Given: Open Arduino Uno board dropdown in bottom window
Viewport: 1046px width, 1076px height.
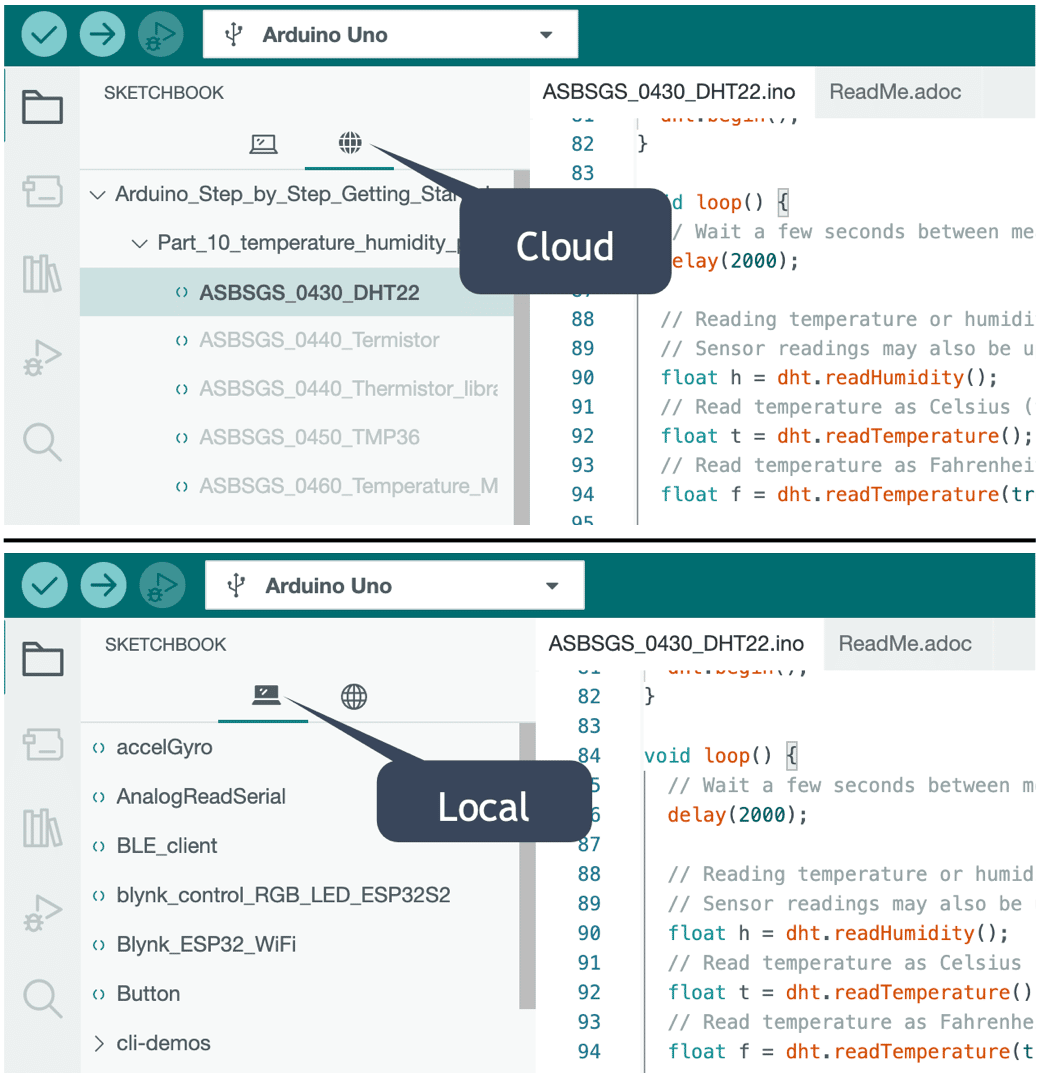Looking at the screenshot, I should point(395,585).
